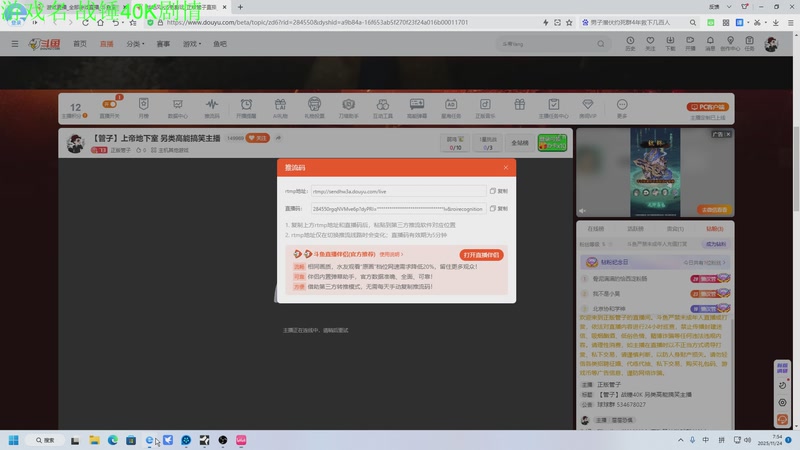This screenshot has height=450, width=800.
Task: Click the Douyu search magnifier icon
Action: pyautogui.click(x=601, y=44)
